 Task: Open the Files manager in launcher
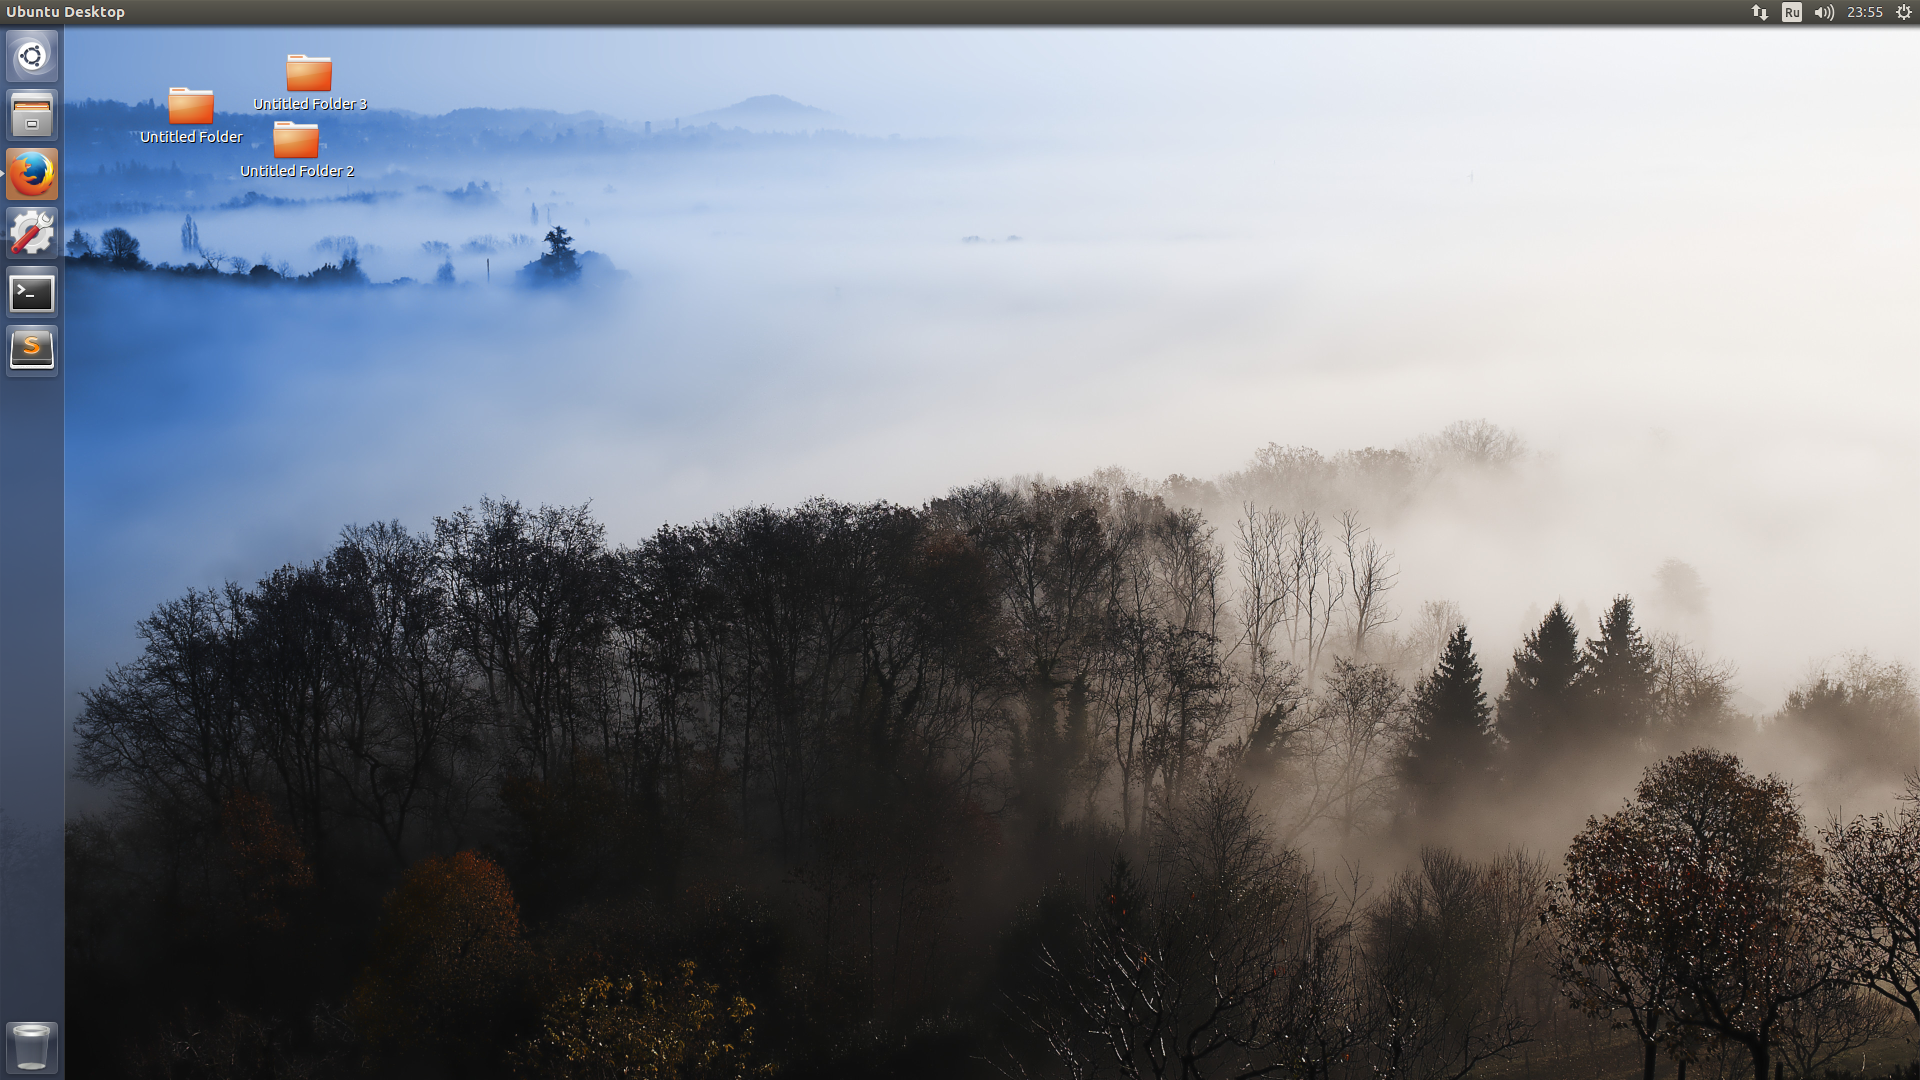pos(32,115)
